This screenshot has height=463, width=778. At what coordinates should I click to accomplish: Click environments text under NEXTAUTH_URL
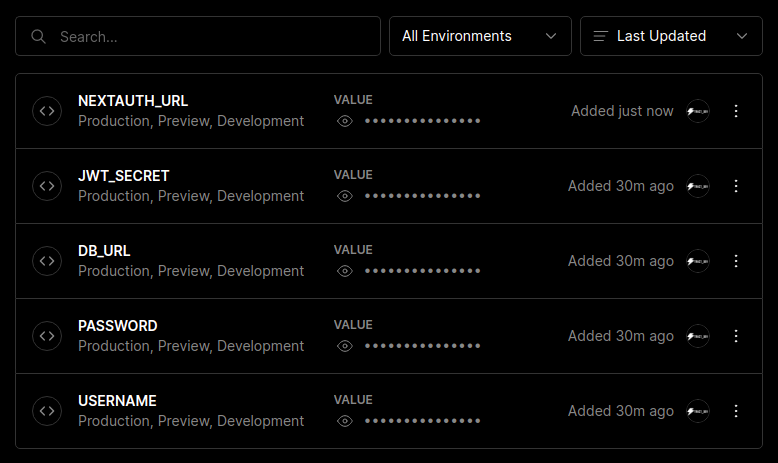pos(191,121)
